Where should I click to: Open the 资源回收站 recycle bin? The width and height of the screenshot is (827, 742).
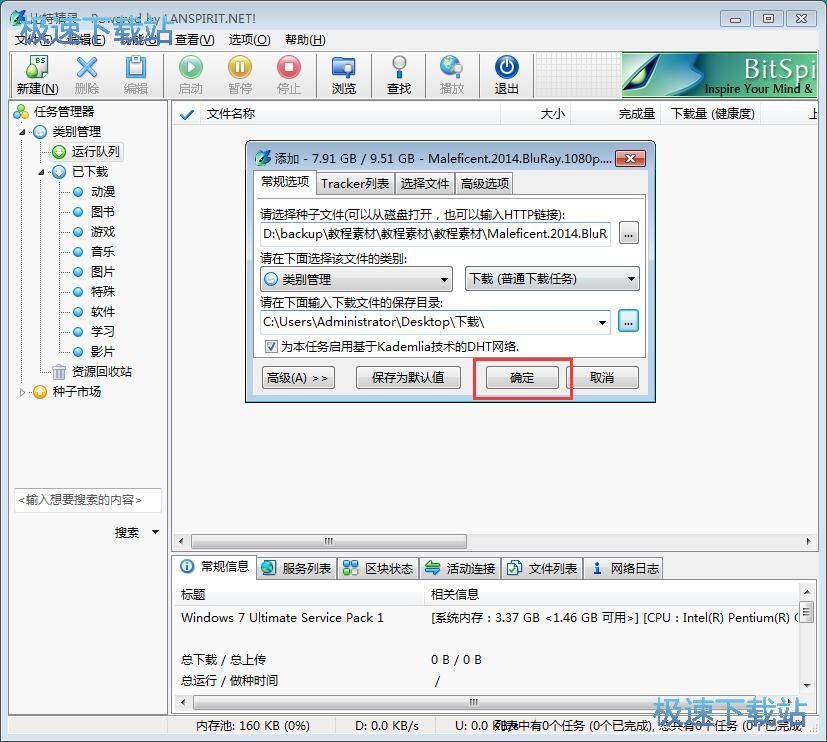[x=102, y=372]
